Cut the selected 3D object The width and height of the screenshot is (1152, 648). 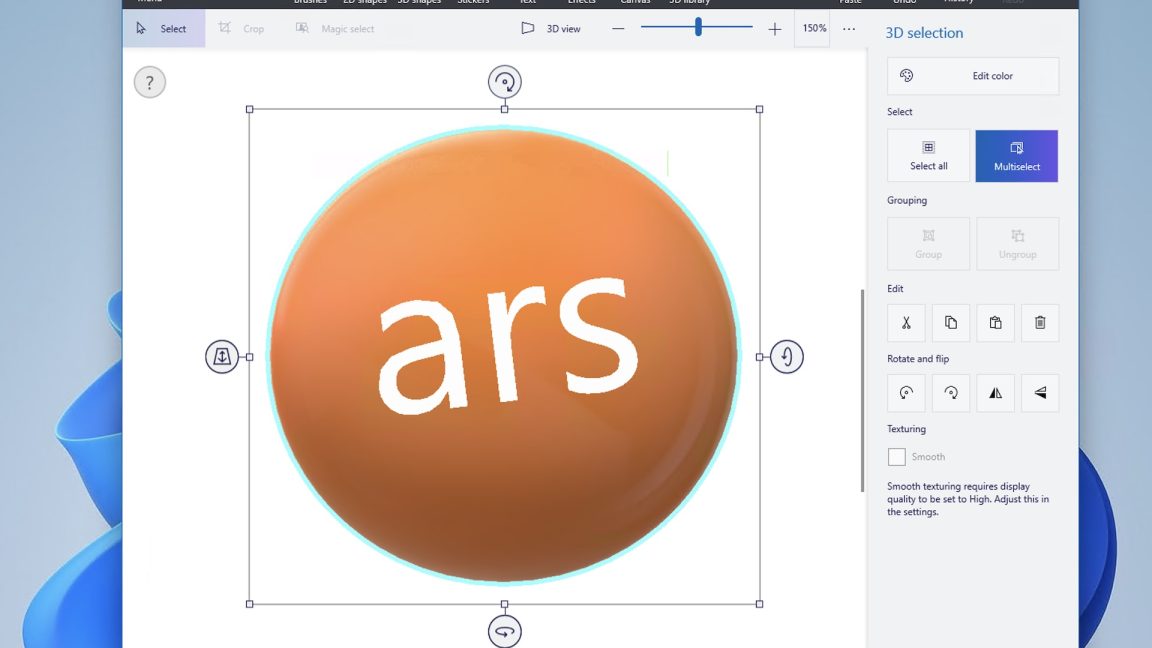[x=906, y=323]
